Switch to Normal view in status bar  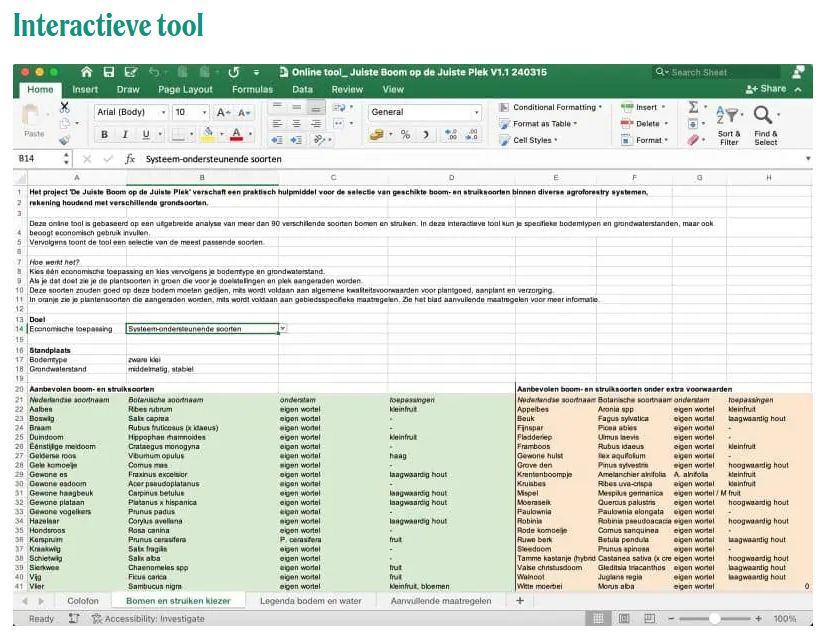[598, 618]
